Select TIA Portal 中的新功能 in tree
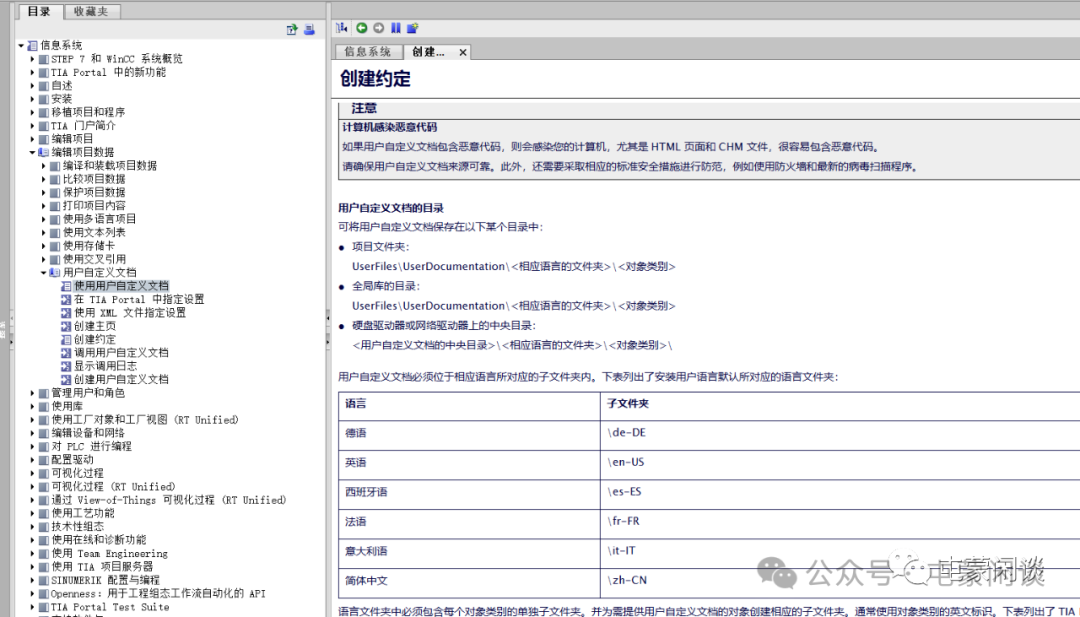1080x617 pixels. tap(108, 72)
